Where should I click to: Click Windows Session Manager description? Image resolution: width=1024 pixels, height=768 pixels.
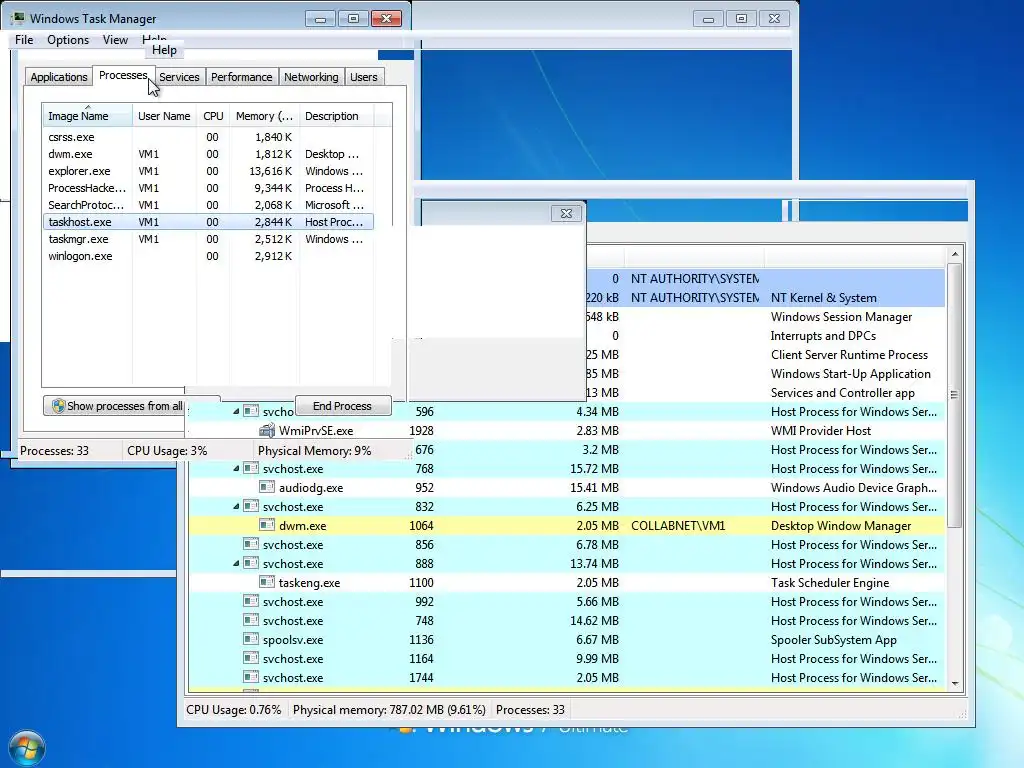(841, 317)
